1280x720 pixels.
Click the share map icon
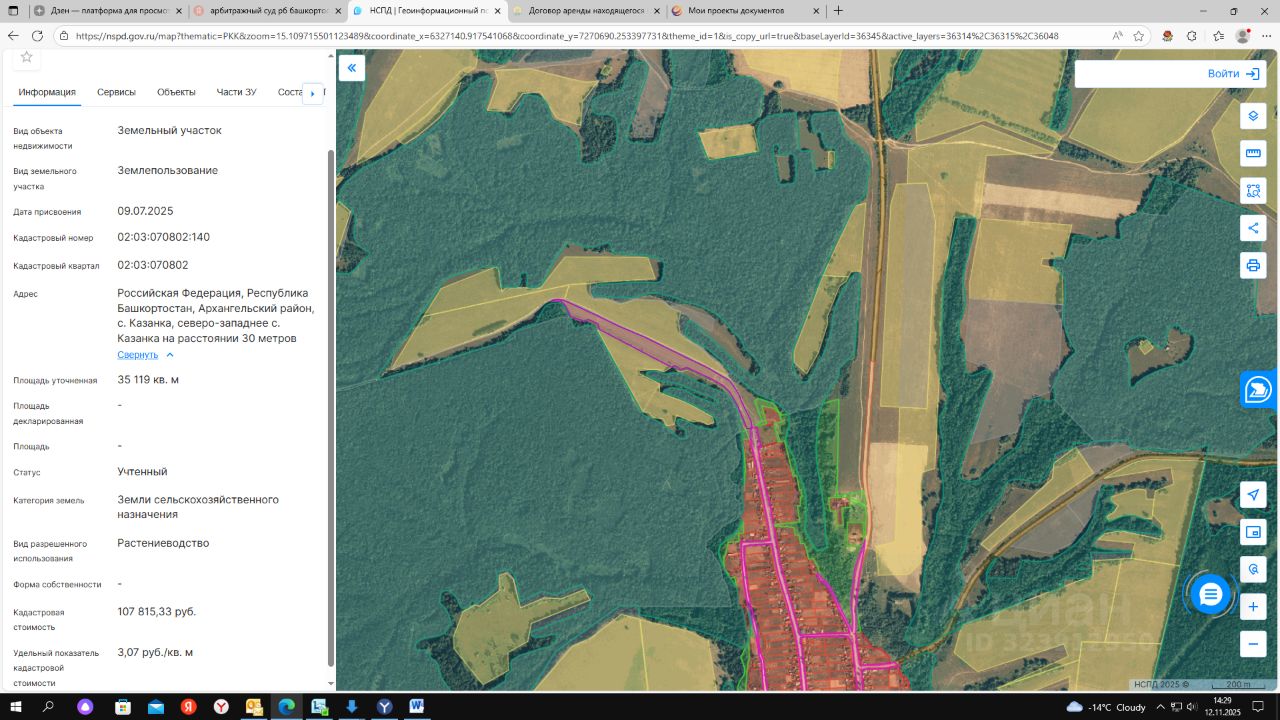tap(1253, 228)
